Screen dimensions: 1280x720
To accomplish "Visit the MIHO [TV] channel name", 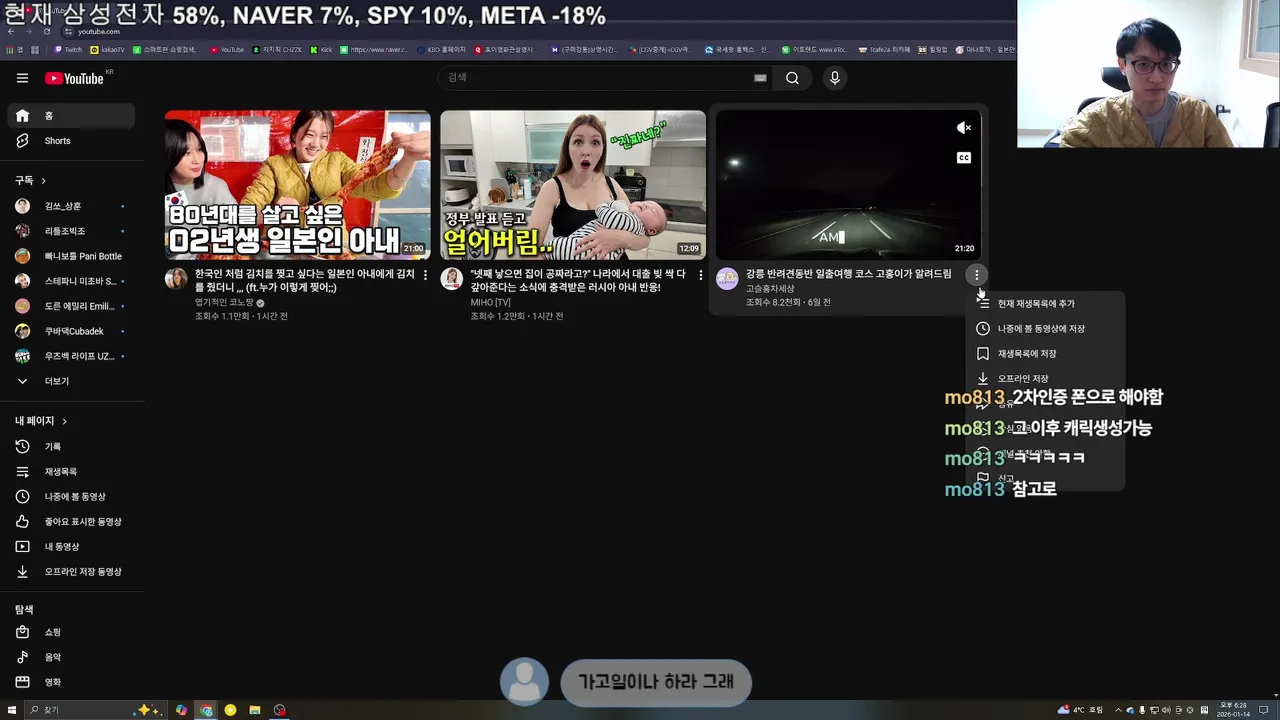I will click(x=491, y=302).
